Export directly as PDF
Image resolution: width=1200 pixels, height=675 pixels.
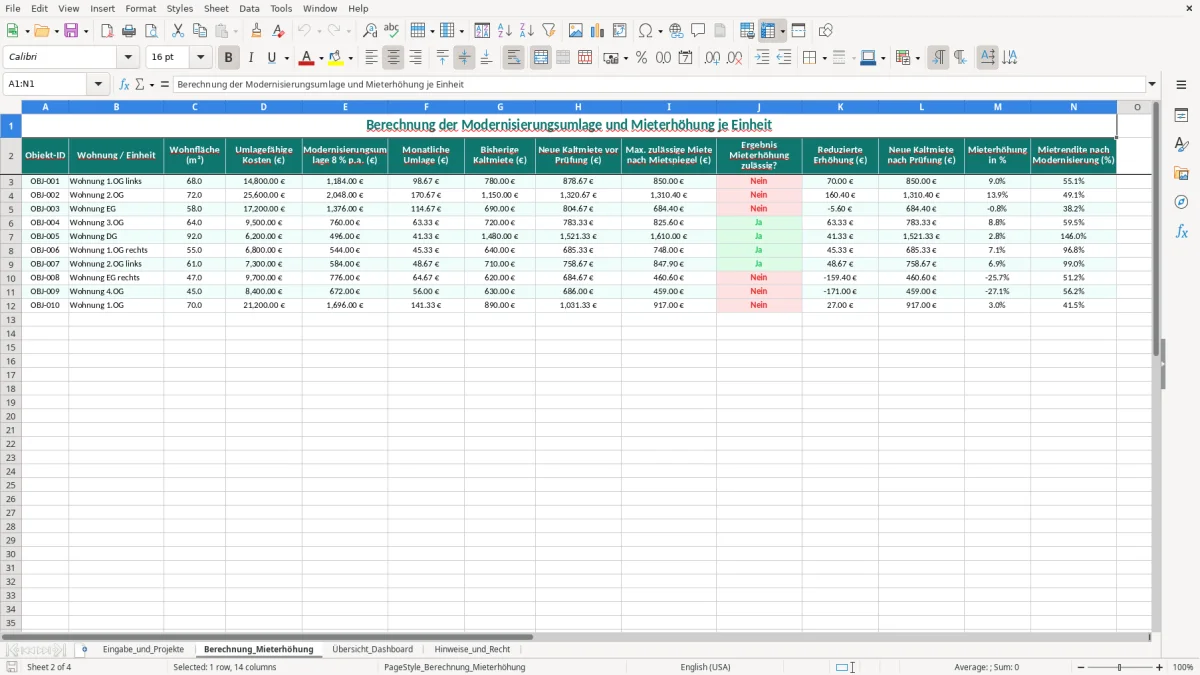click(107, 31)
